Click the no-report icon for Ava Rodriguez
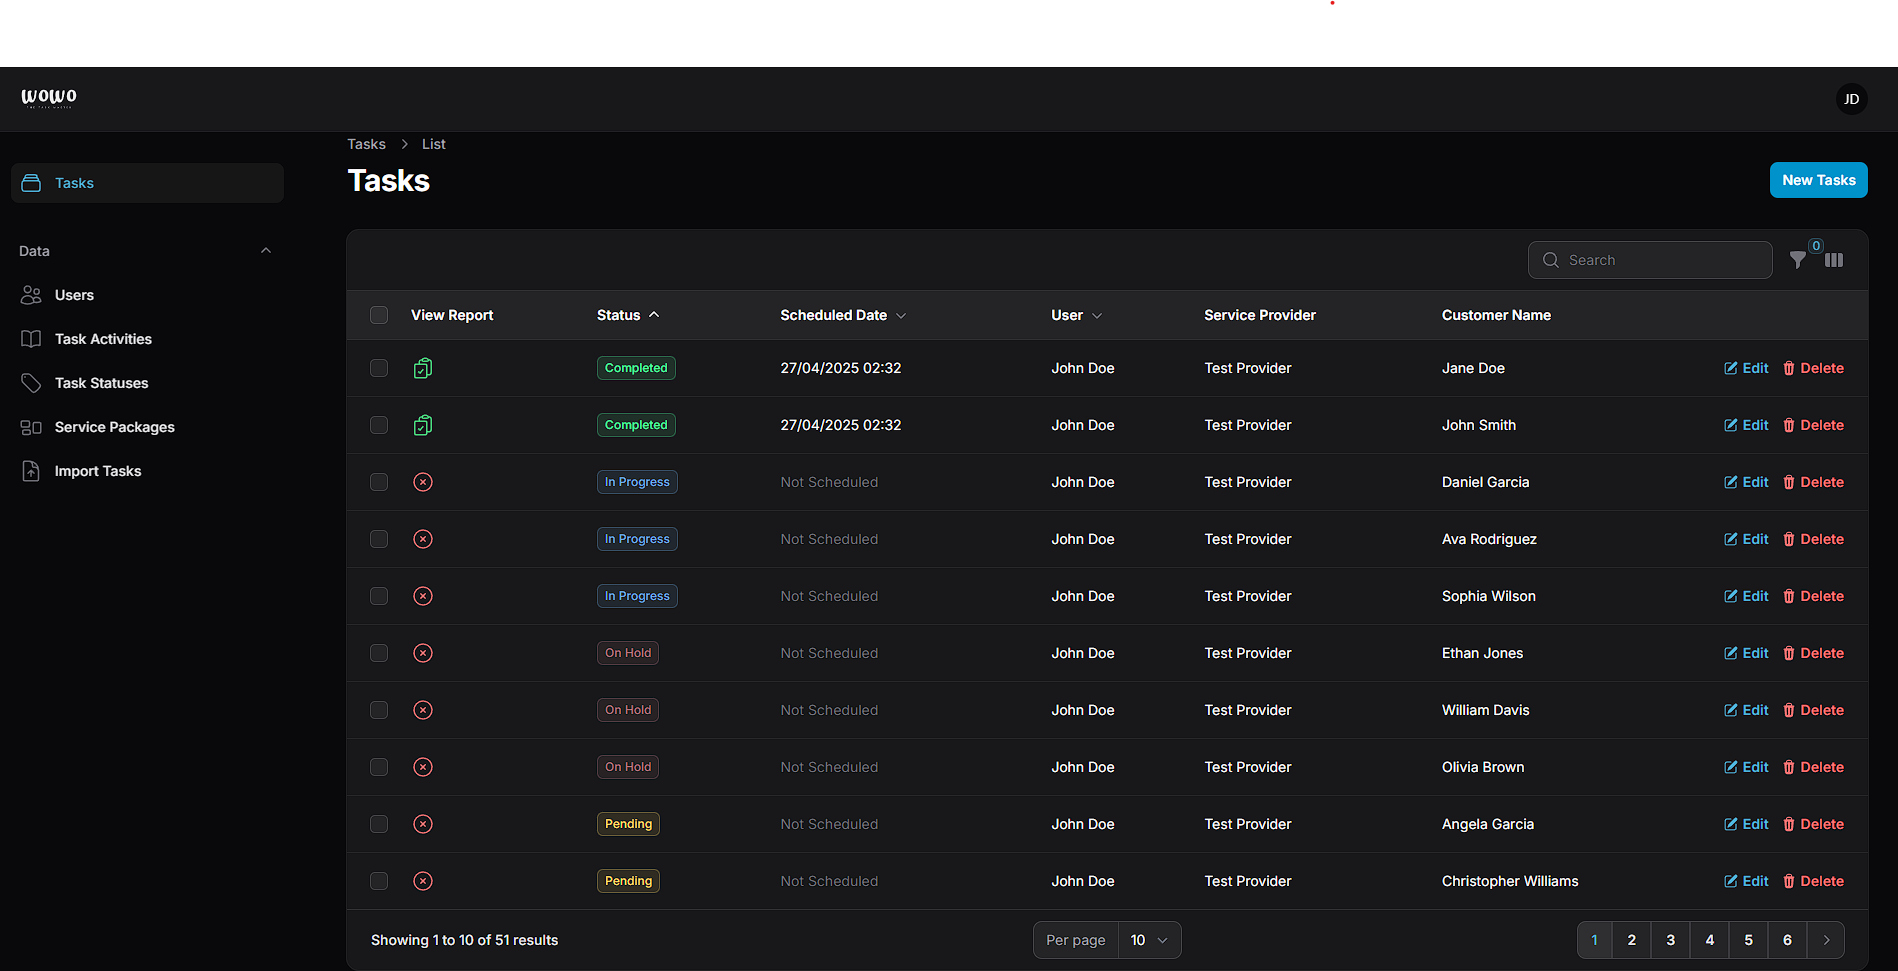The width and height of the screenshot is (1898, 971). 423,539
